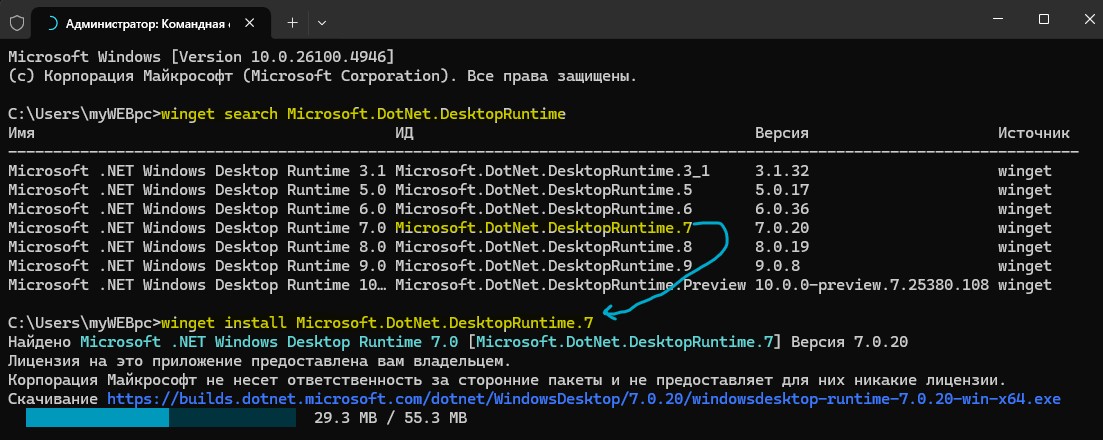
Task: Click Microsoft Windows [Version 10.0.26100.4946] line
Action: 201,56
